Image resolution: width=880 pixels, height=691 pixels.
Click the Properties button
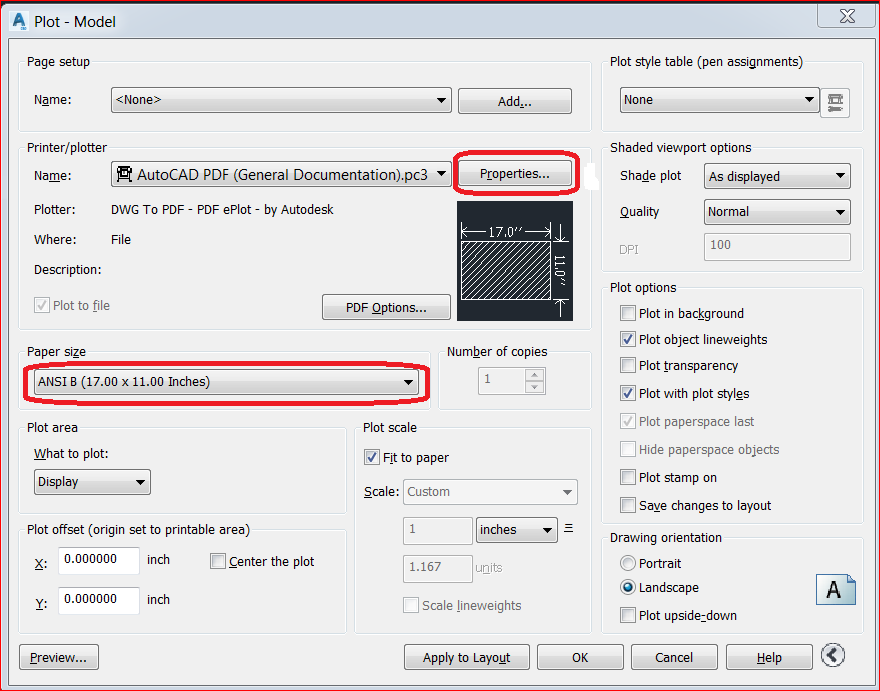click(x=515, y=173)
